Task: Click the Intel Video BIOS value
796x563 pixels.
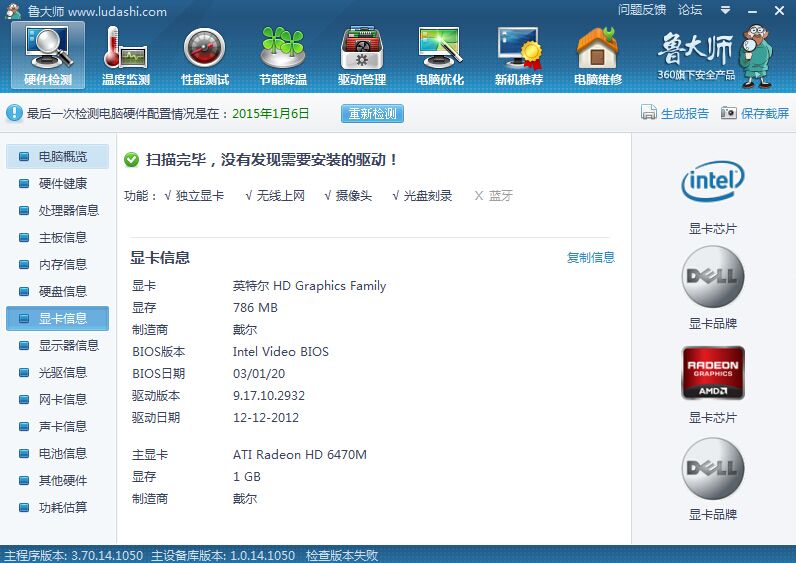Action: 281,352
